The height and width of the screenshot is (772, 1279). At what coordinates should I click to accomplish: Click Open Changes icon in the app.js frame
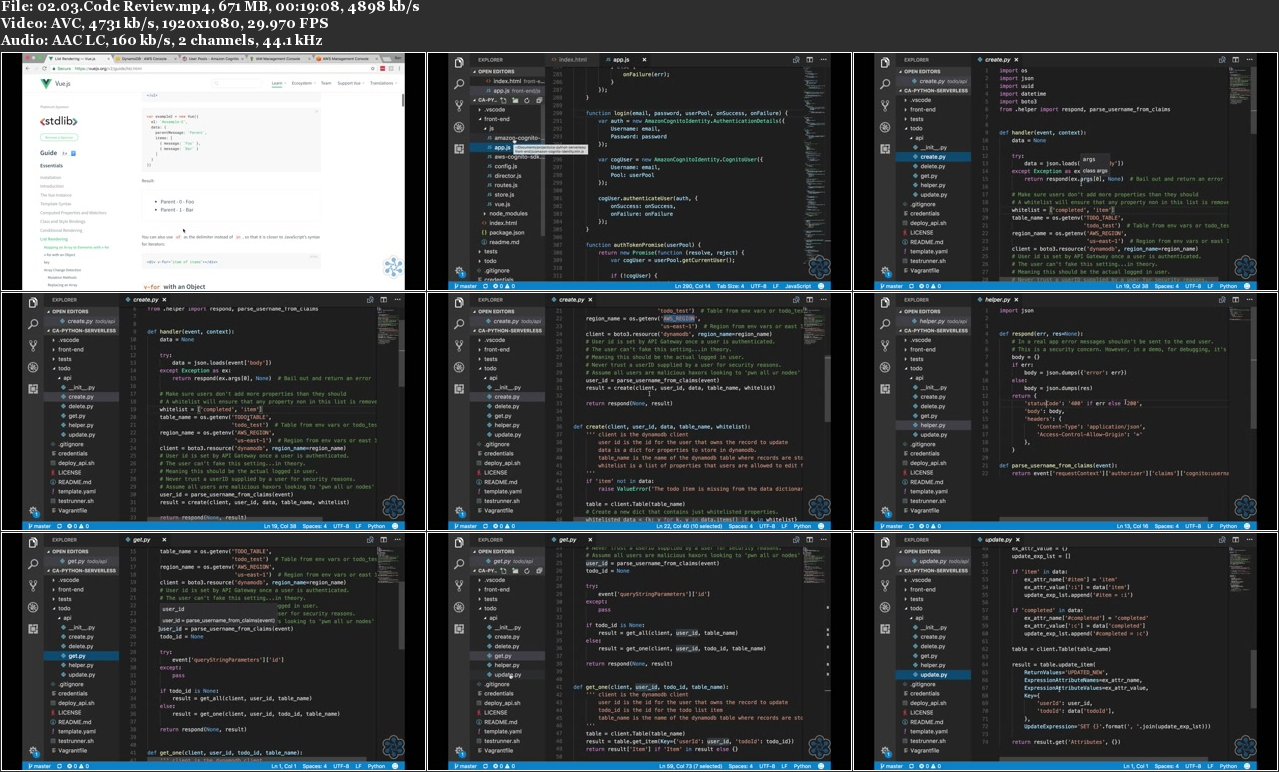click(x=796, y=60)
